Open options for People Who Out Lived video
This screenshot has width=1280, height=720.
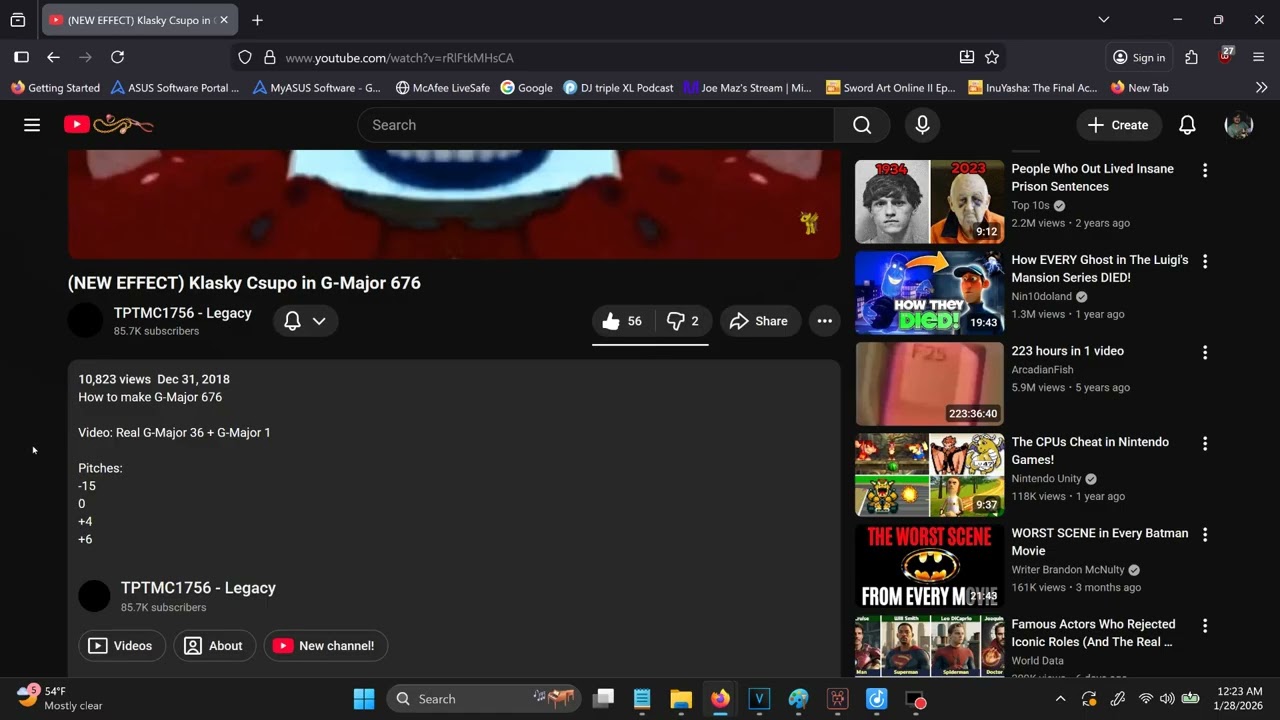click(1205, 171)
